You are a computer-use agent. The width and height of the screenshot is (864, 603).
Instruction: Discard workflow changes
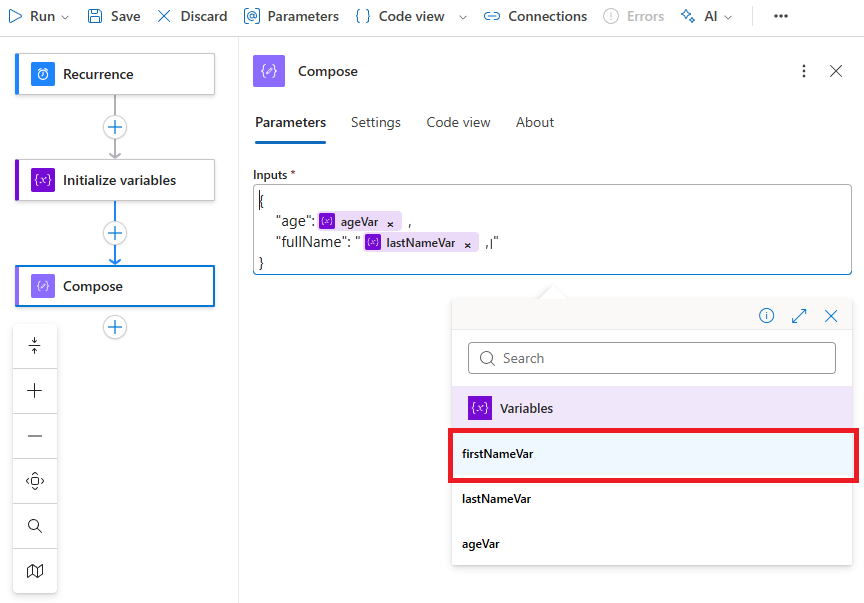(x=192, y=17)
